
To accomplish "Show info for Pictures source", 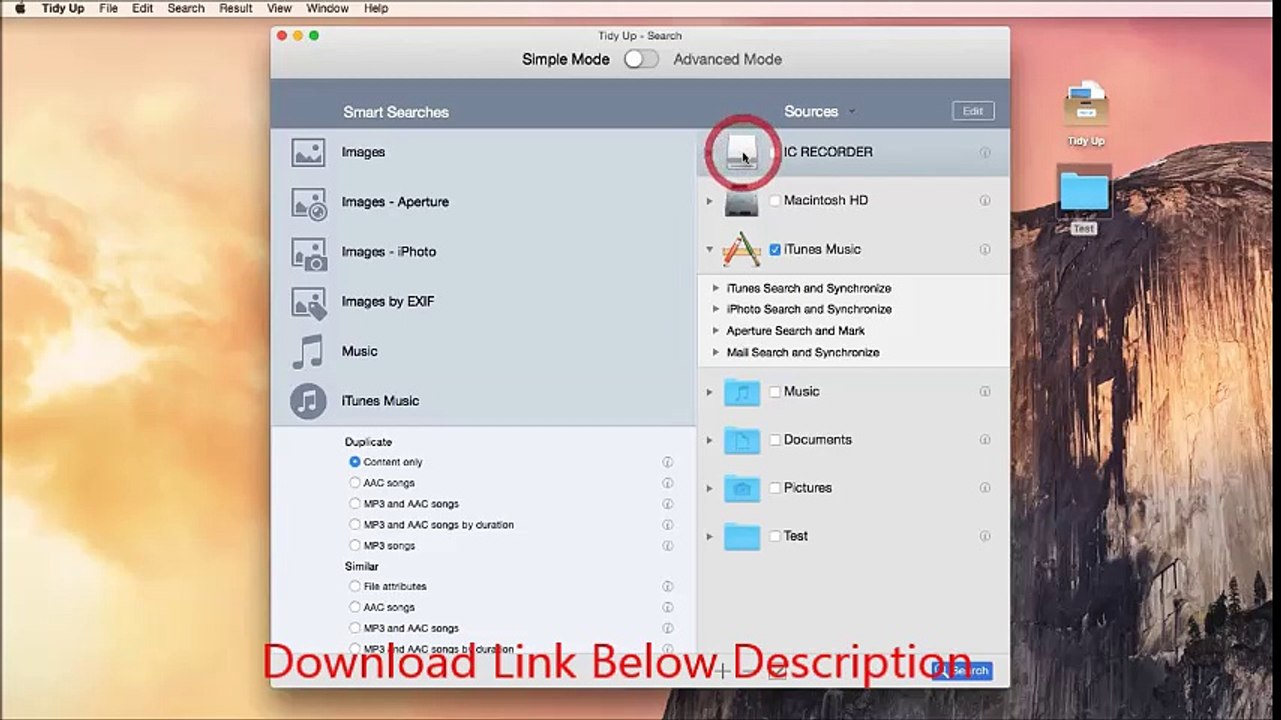I will [985, 488].
